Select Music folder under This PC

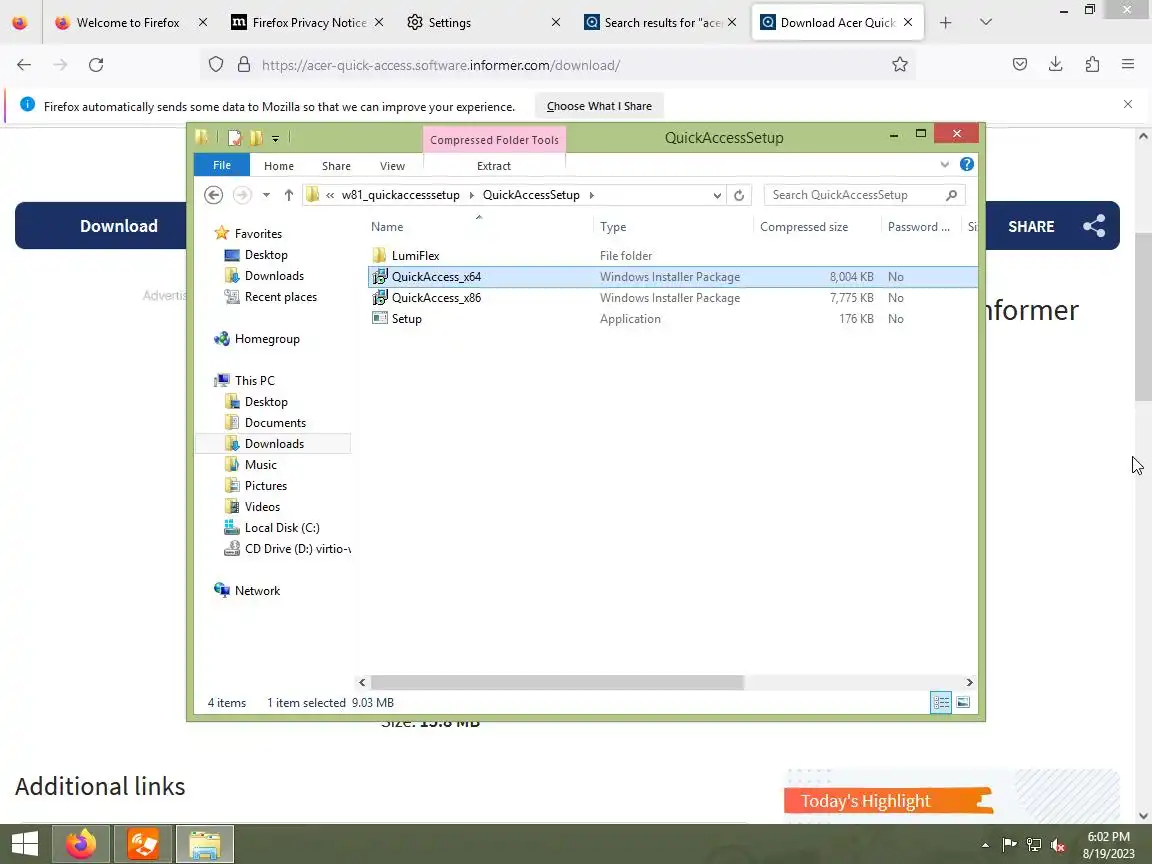point(260,464)
